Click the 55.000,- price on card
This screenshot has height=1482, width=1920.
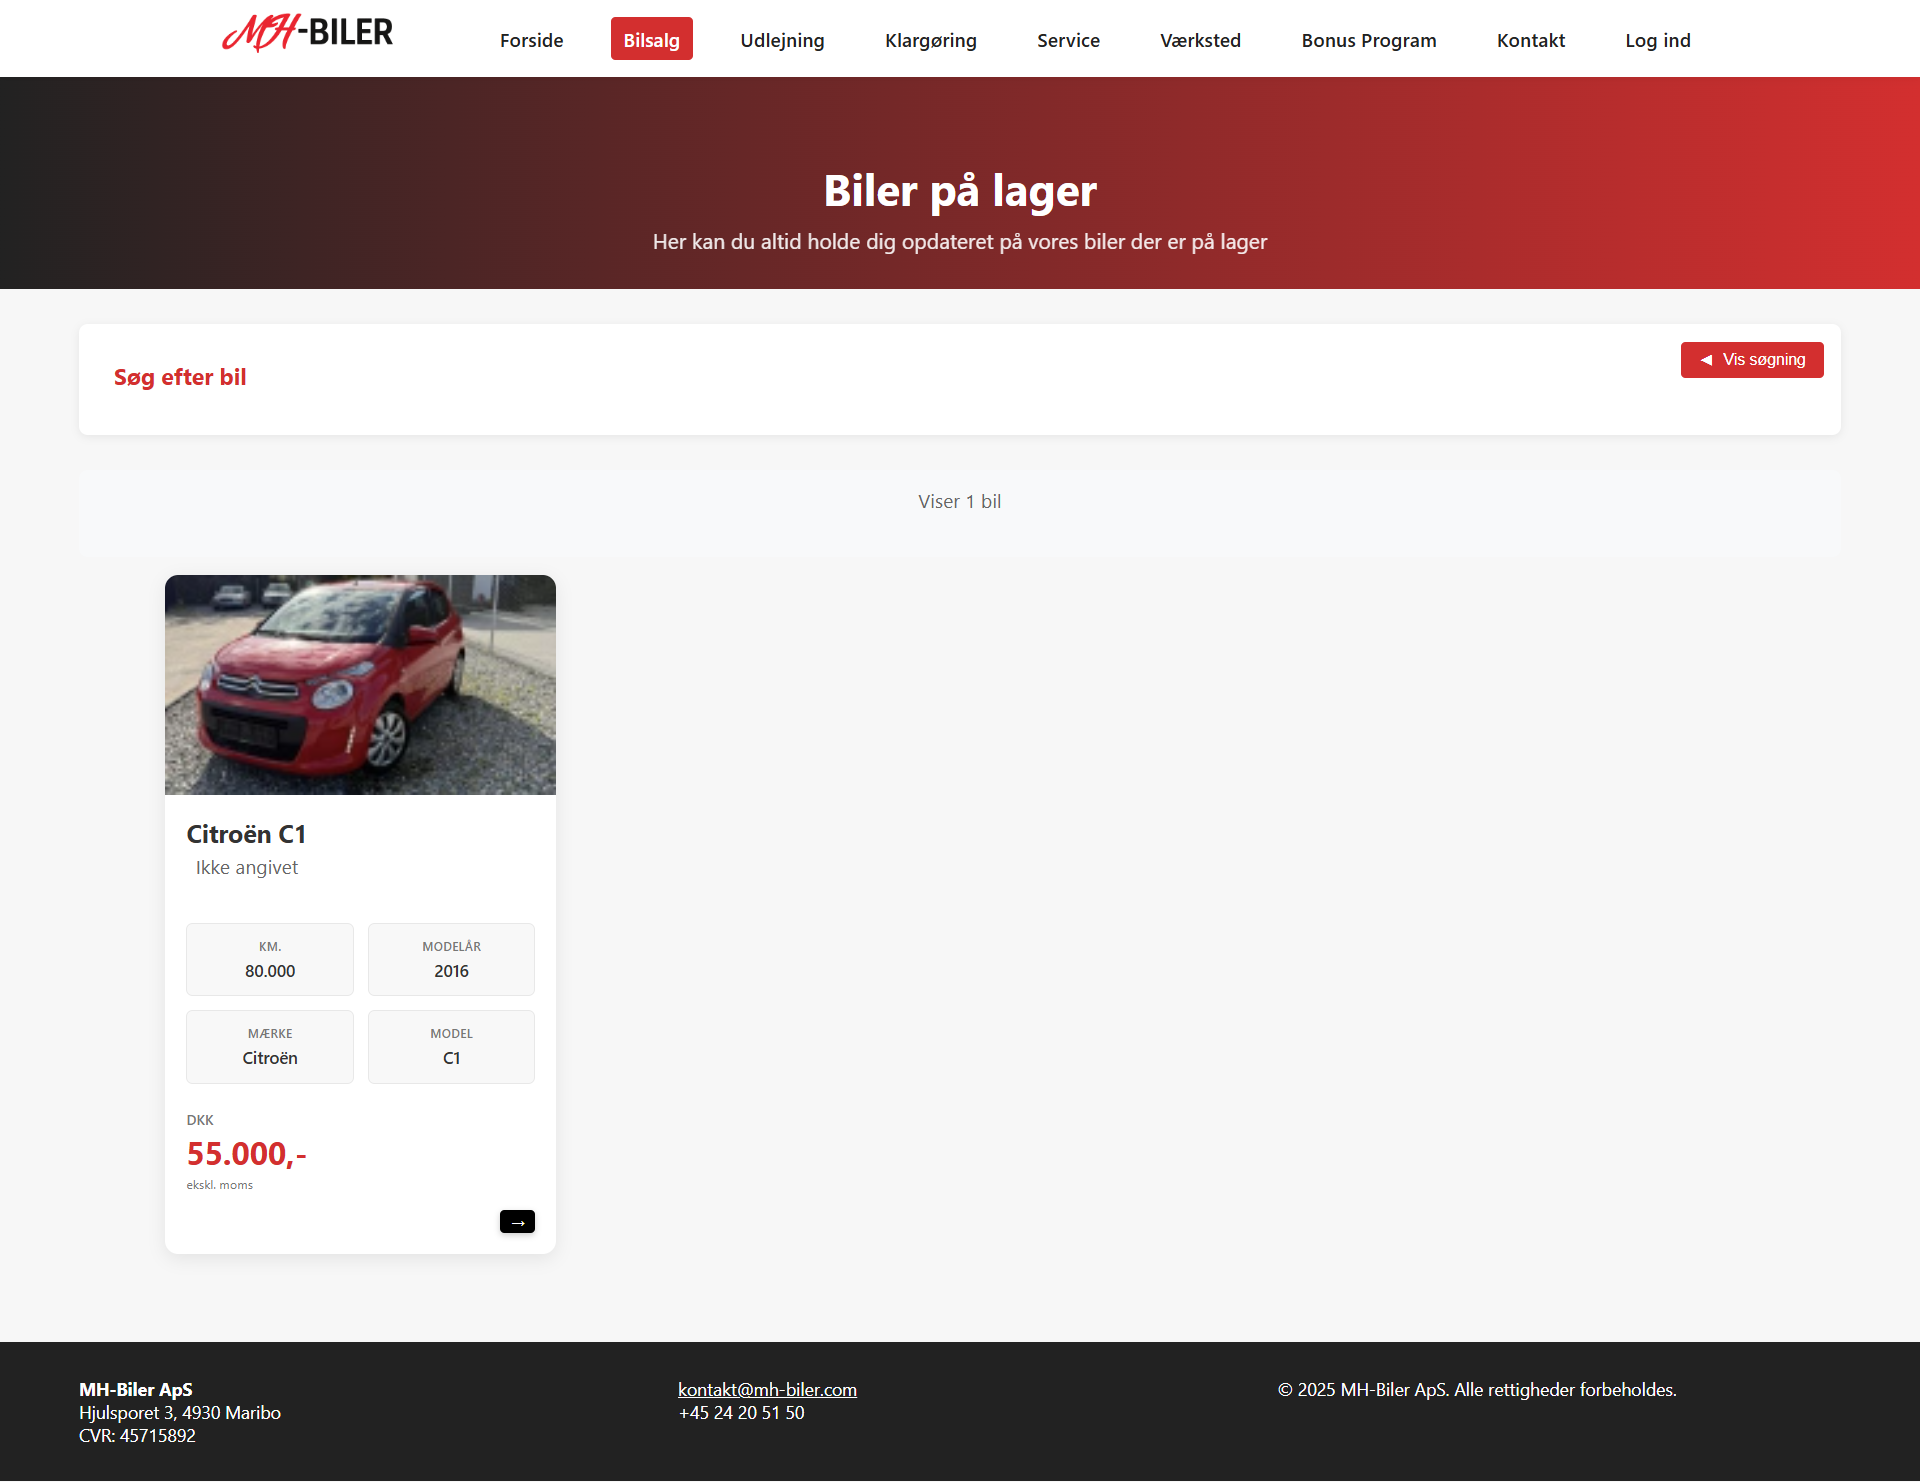[x=246, y=1154]
